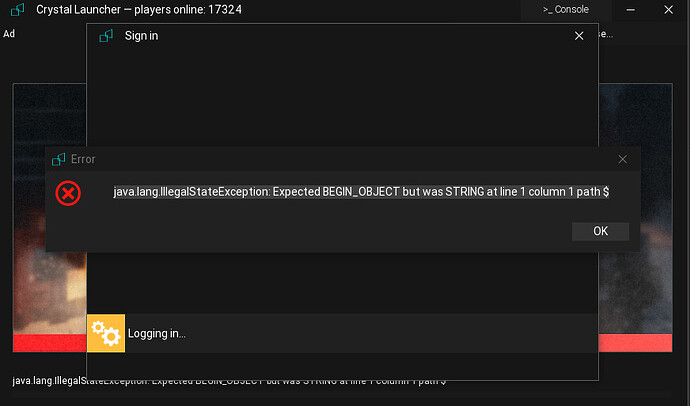The height and width of the screenshot is (406, 690).
Task: Click the yellow gears icon beside Logging in
Action: (106, 333)
